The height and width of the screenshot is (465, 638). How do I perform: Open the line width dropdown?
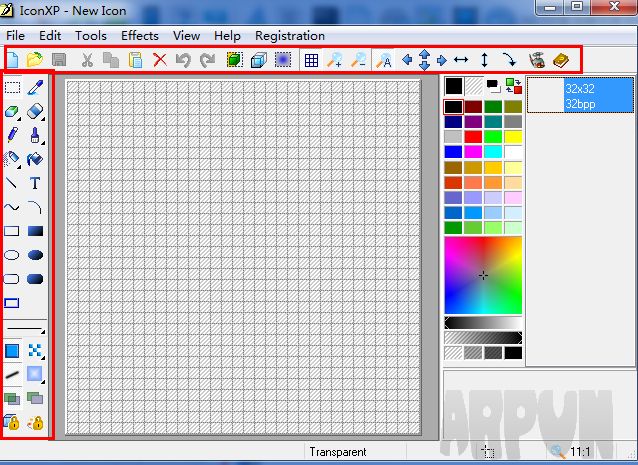point(26,328)
